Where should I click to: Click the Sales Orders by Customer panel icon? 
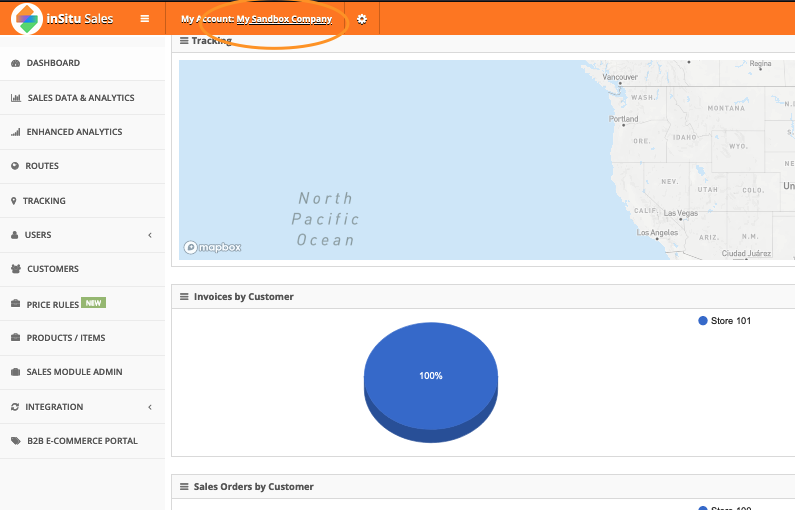(x=184, y=487)
